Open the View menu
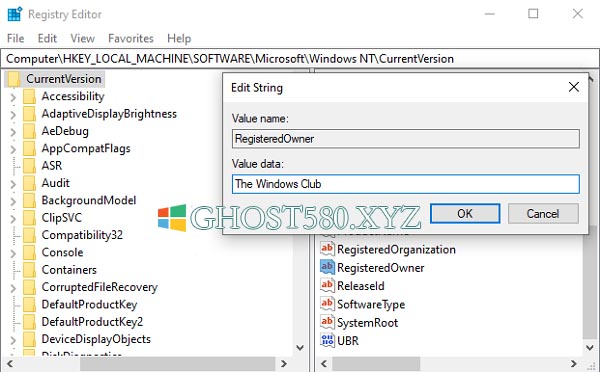This screenshot has width=600, height=372. [x=82, y=38]
